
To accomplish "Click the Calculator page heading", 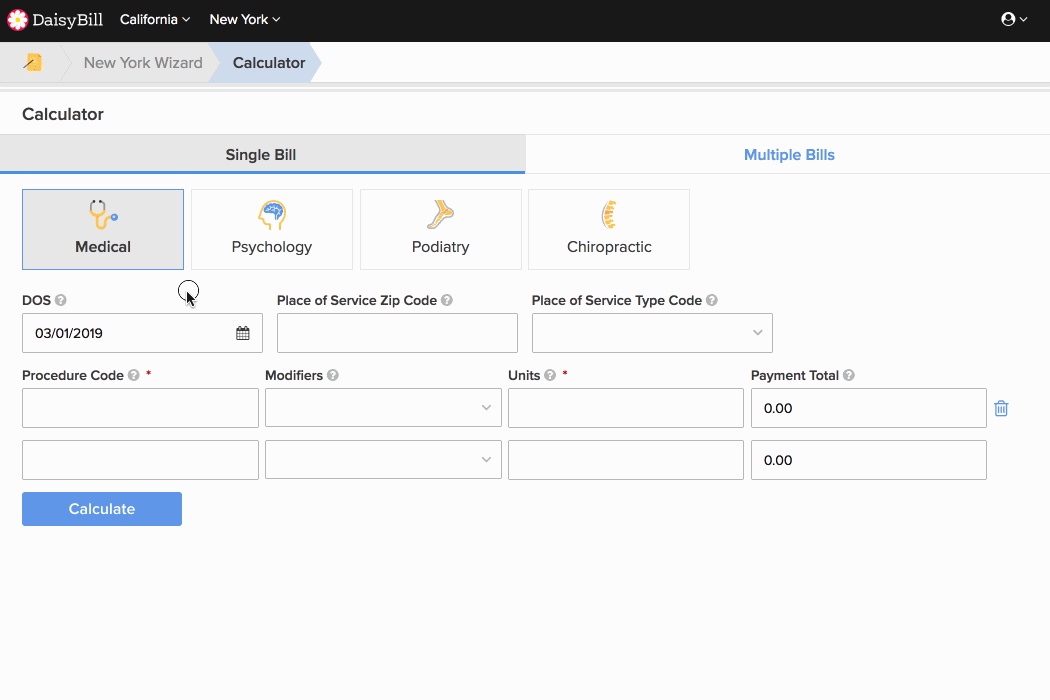I will pyautogui.click(x=63, y=114).
